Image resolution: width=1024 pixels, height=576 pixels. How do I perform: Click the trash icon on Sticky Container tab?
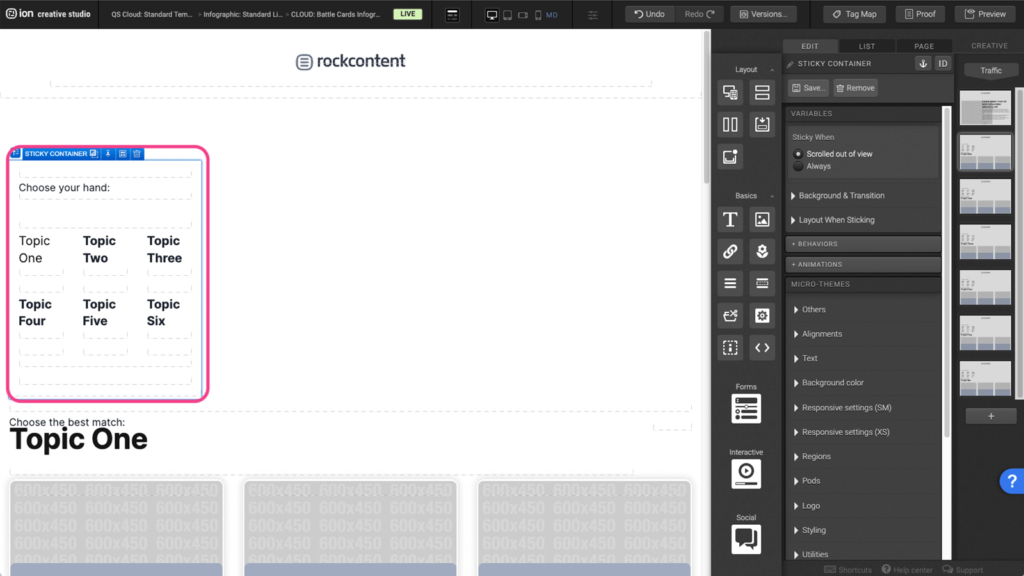pos(137,153)
